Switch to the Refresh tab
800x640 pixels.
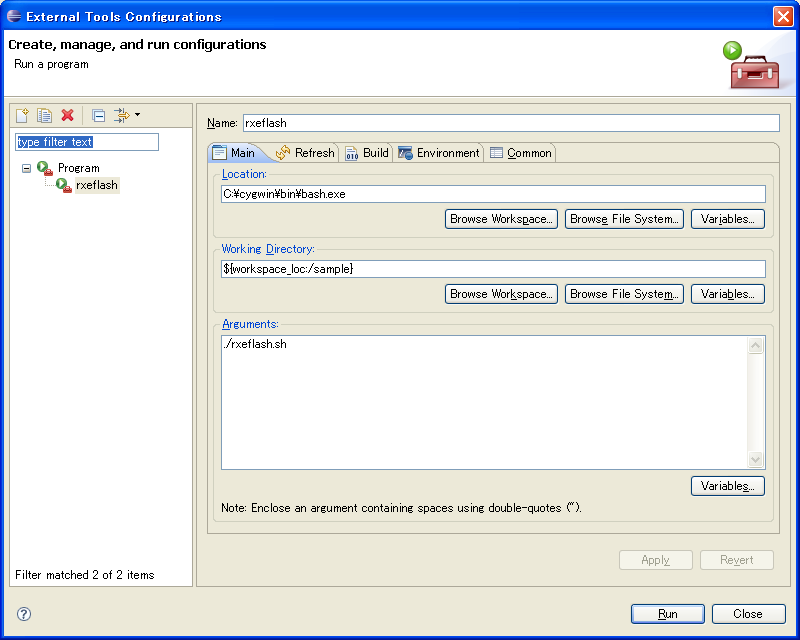coord(305,153)
